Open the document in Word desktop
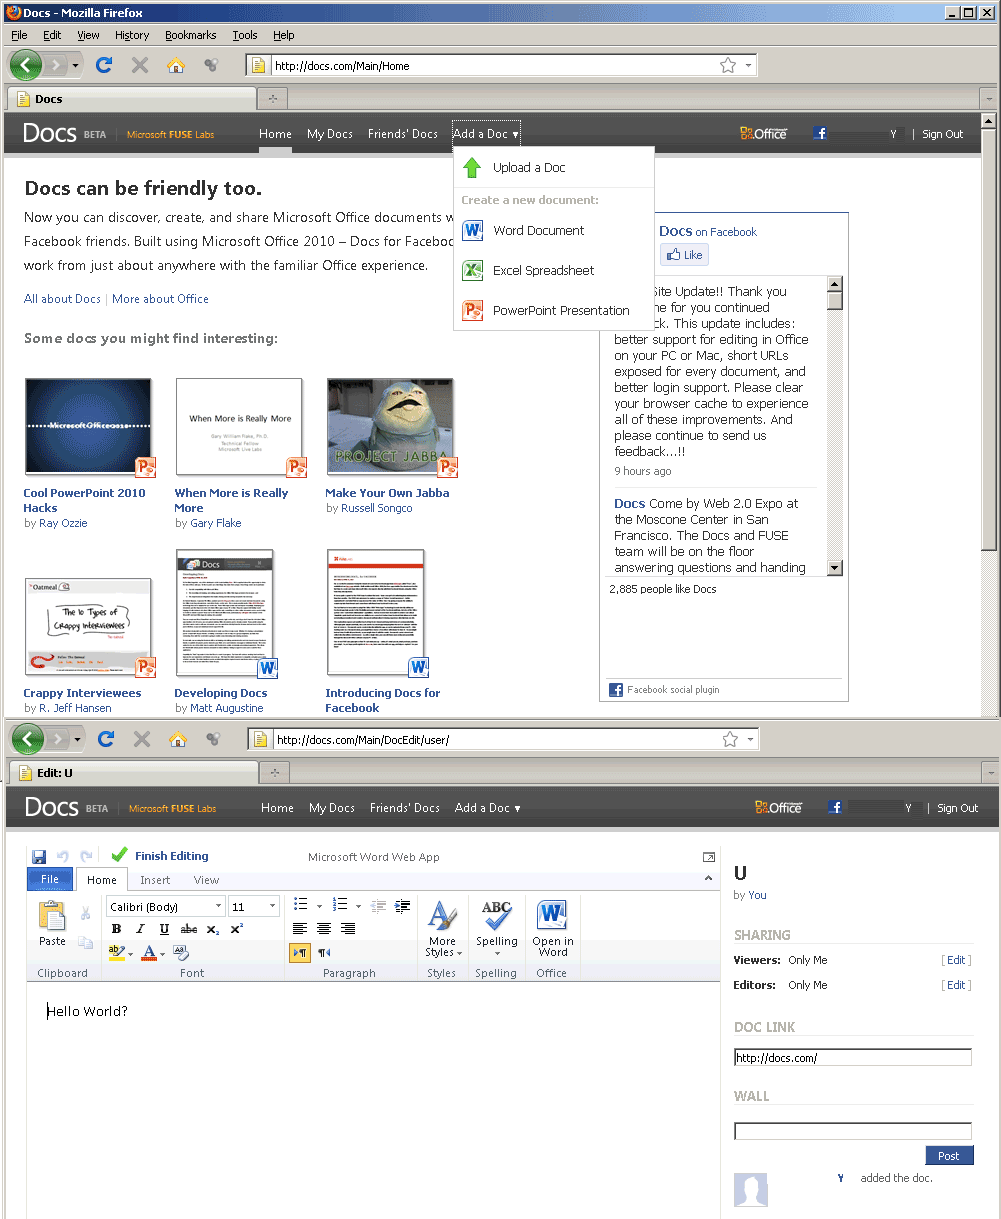The height and width of the screenshot is (1219, 1001). pos(552,929)
